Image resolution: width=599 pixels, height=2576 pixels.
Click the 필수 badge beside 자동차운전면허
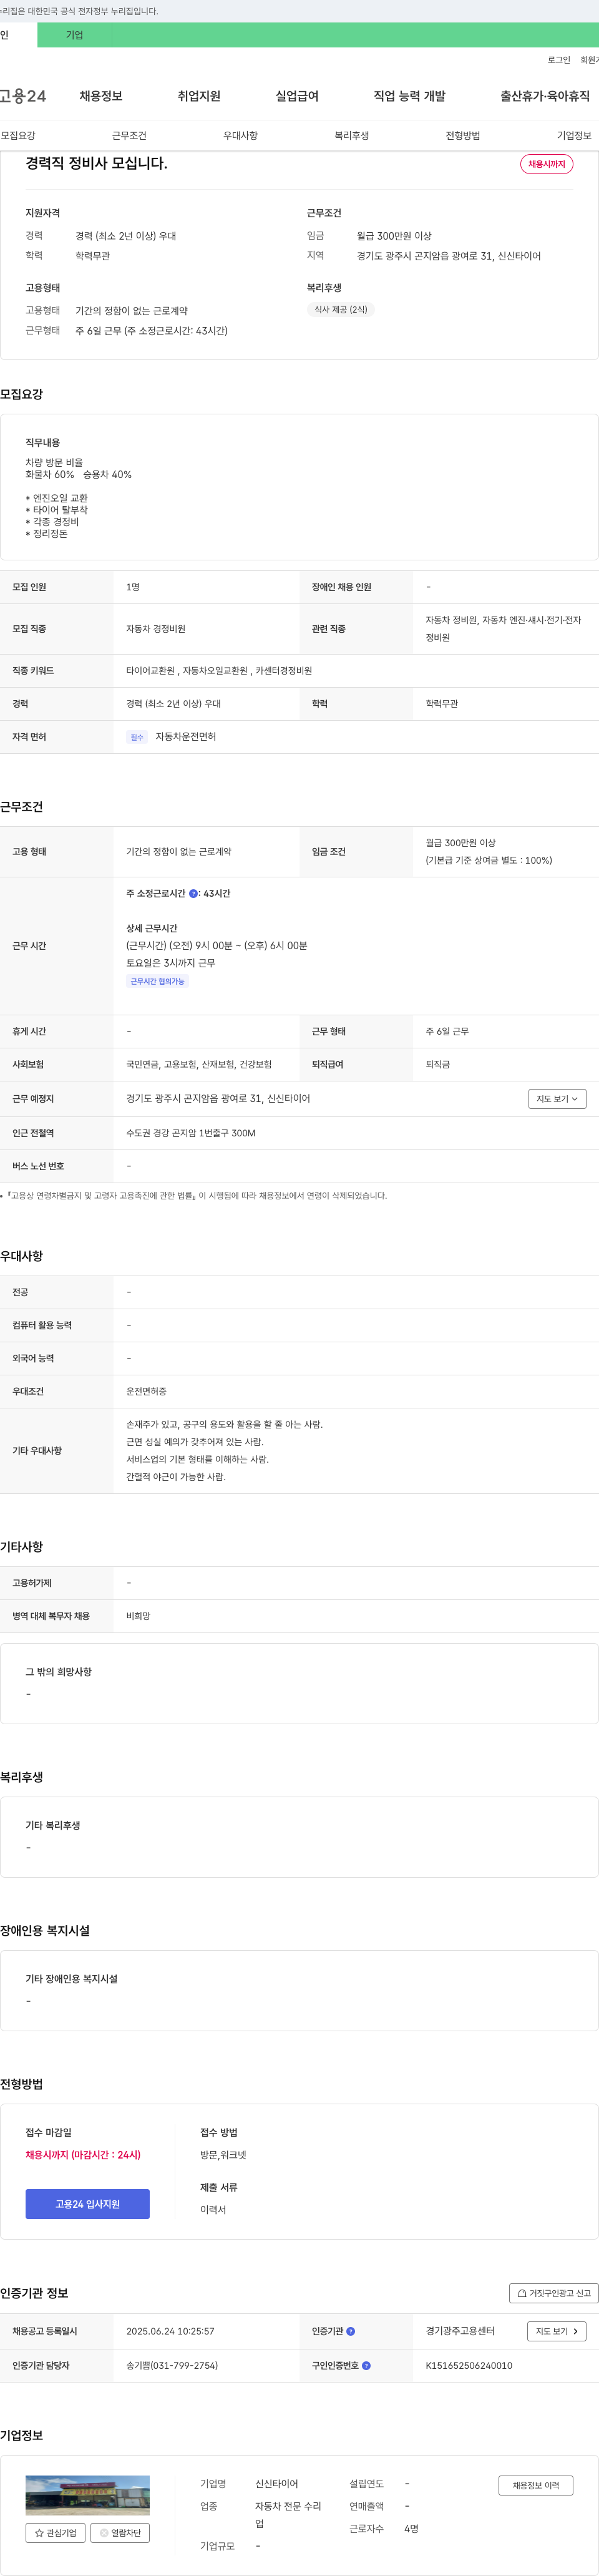(x=137, y=737)
